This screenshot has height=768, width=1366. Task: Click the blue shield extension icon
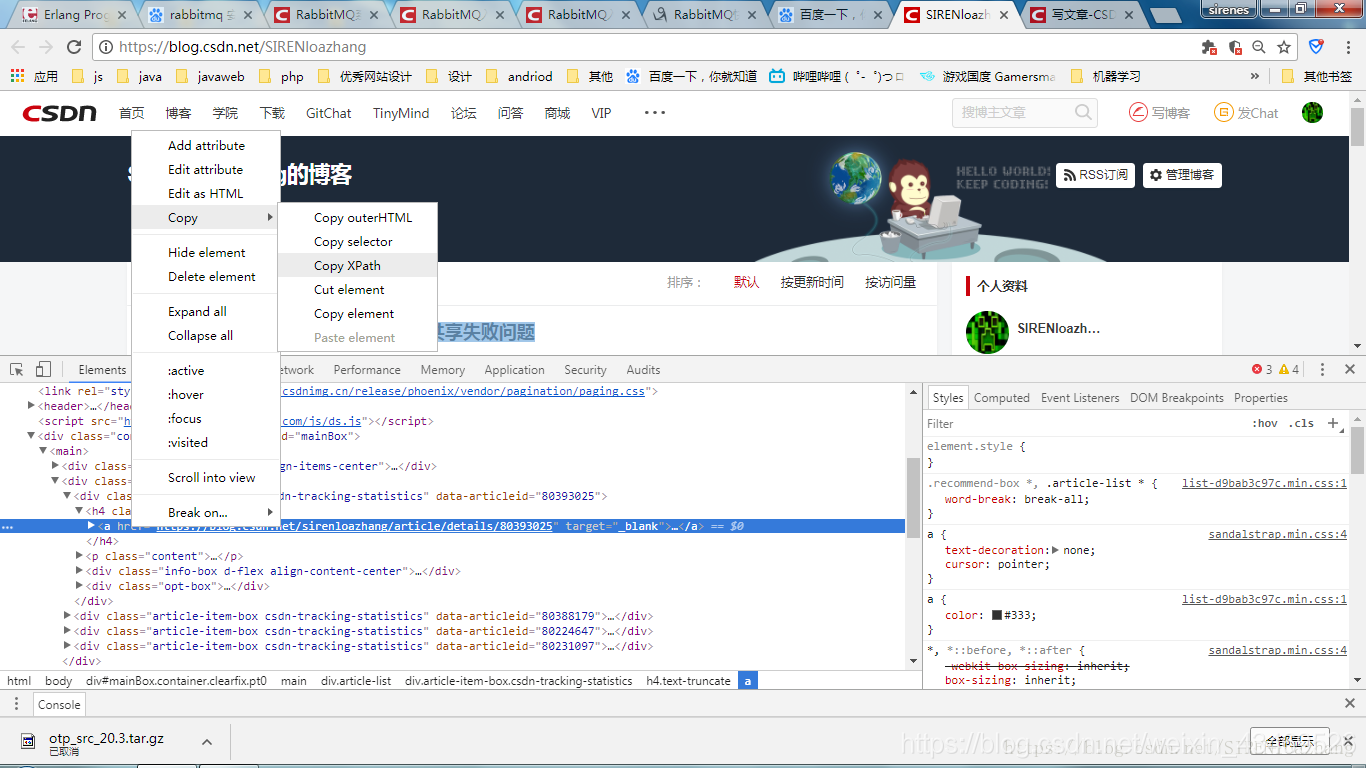click(x=1316, y=47)
